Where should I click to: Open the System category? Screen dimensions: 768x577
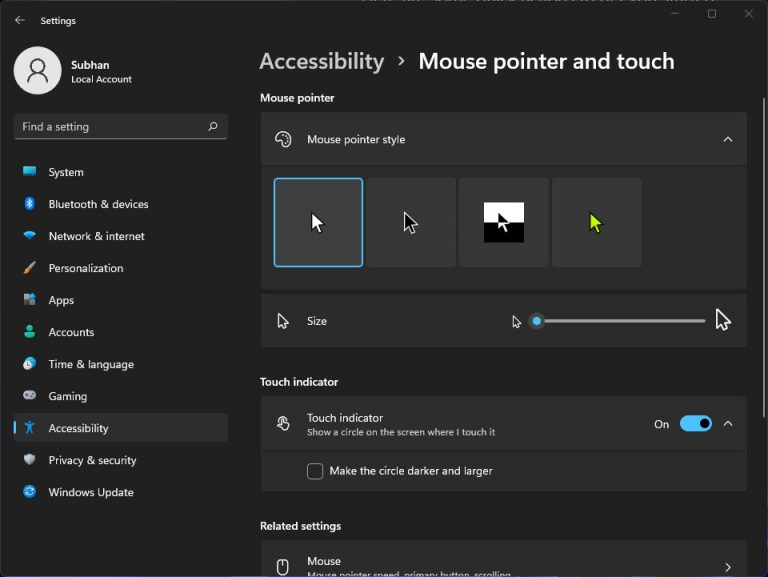120,172
